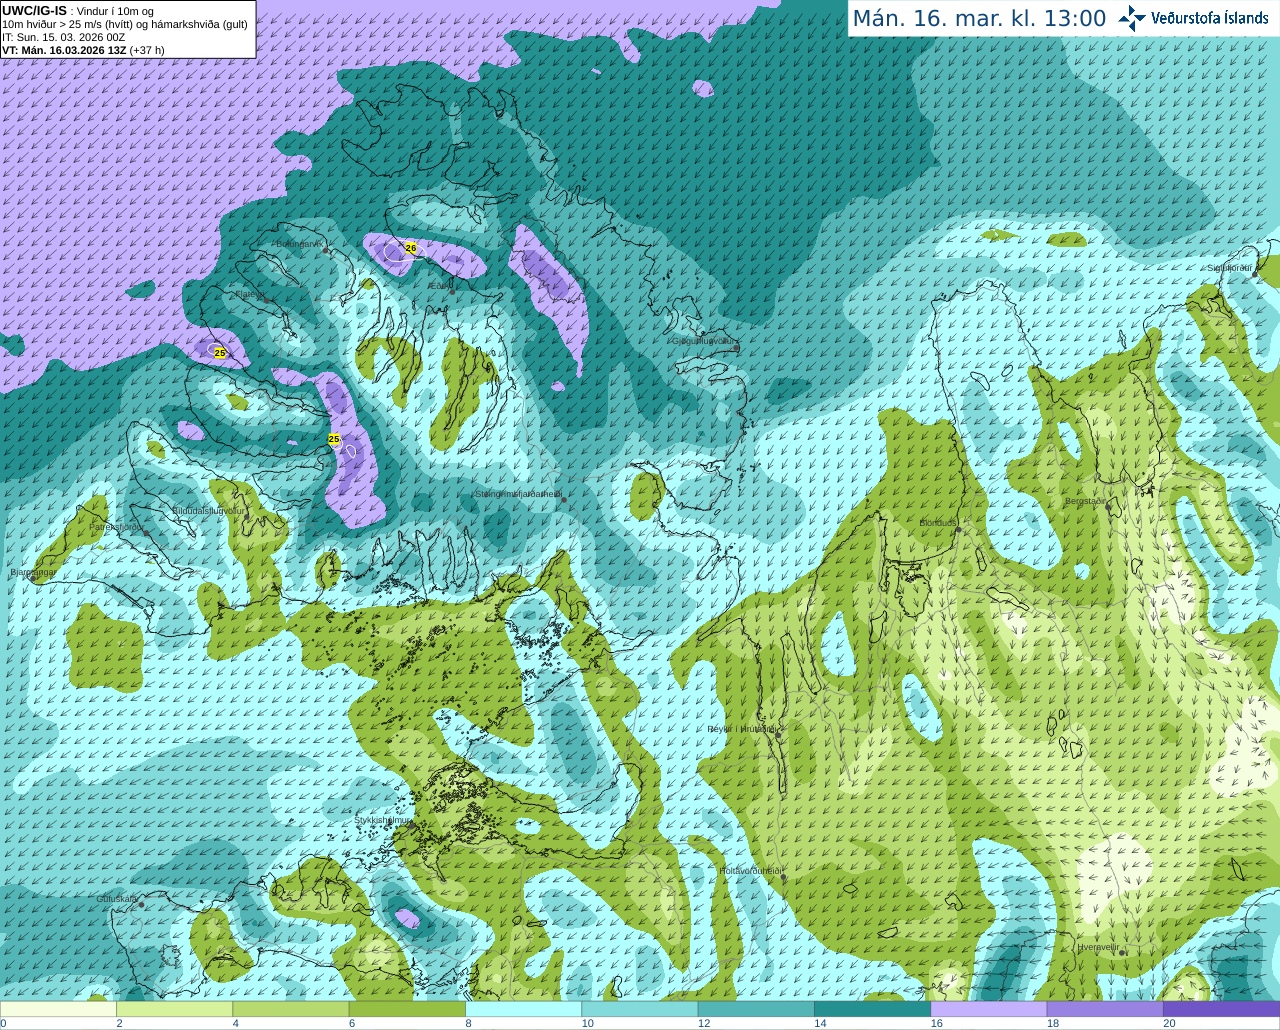Pick the 2–4 m/s light green legend swatch

click(174, 1009)
